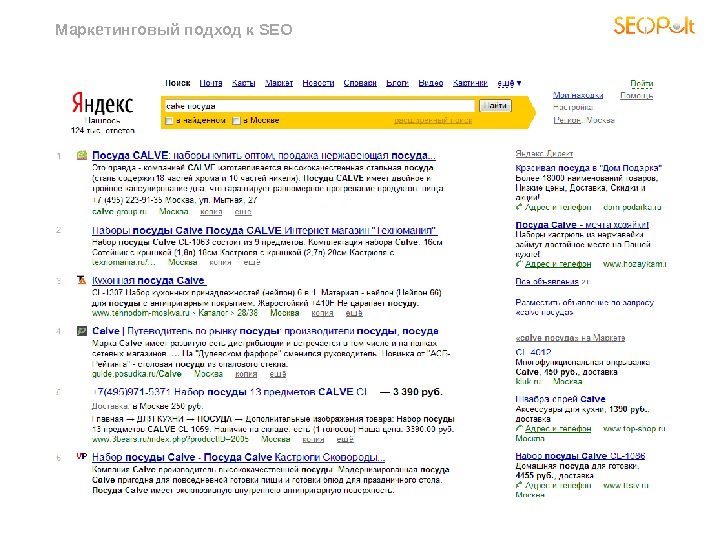Viewport: 720px width, 540px height.
Task: Expand the "ещё" services dropdown
Action: (509, 83)
